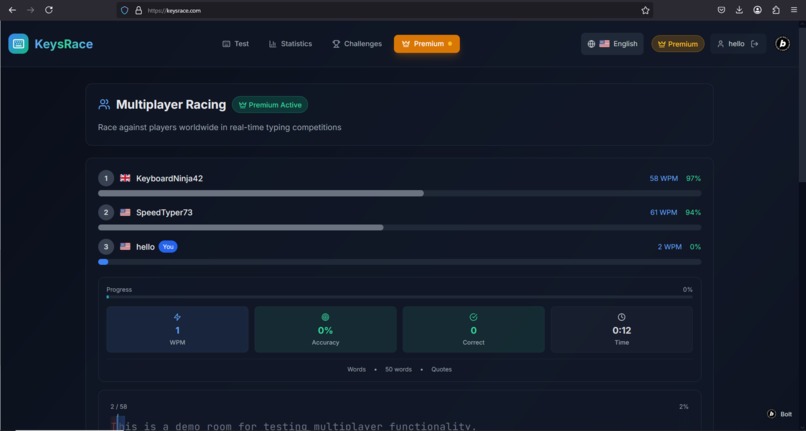Open the Pocket save icon
Image resolution: width=806 pixels, height=431 pixels.
[721, 10]
